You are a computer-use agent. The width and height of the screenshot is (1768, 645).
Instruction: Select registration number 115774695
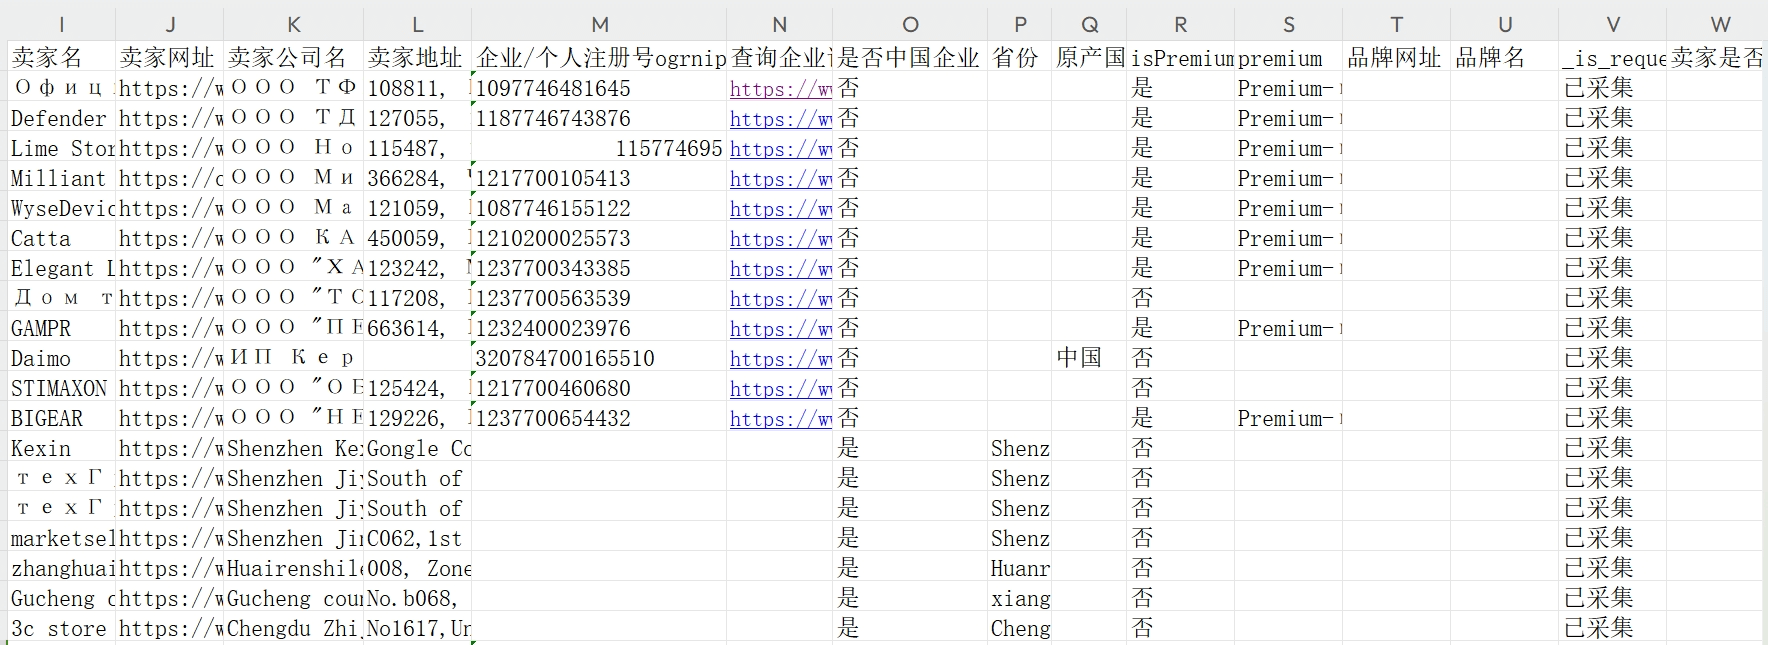(599, 148)
